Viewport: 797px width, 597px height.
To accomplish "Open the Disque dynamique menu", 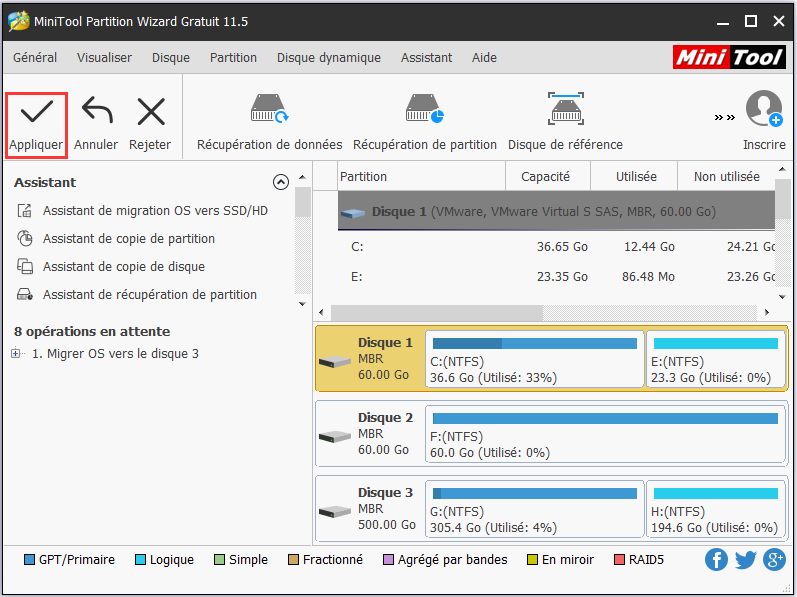I will 328,57.
